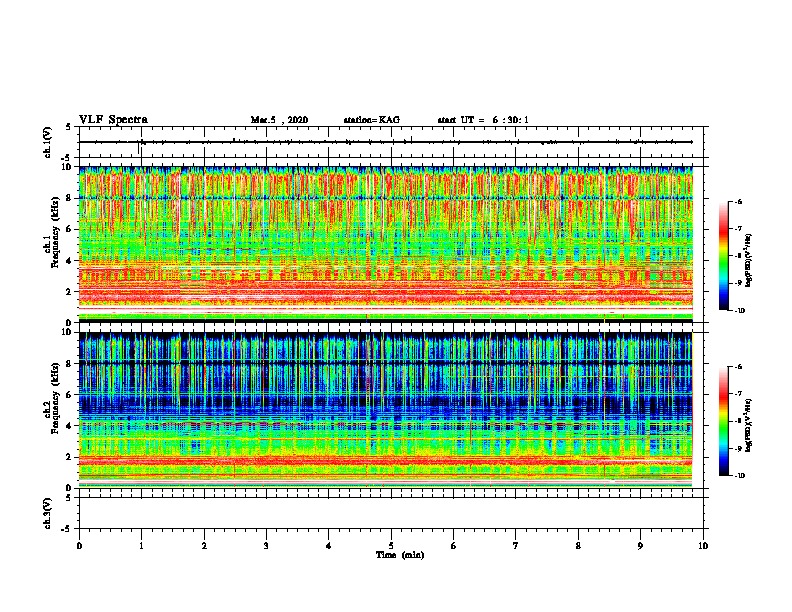
Task: Click the "-6" label on the ch.1 color scale
Action: [738, 201]
